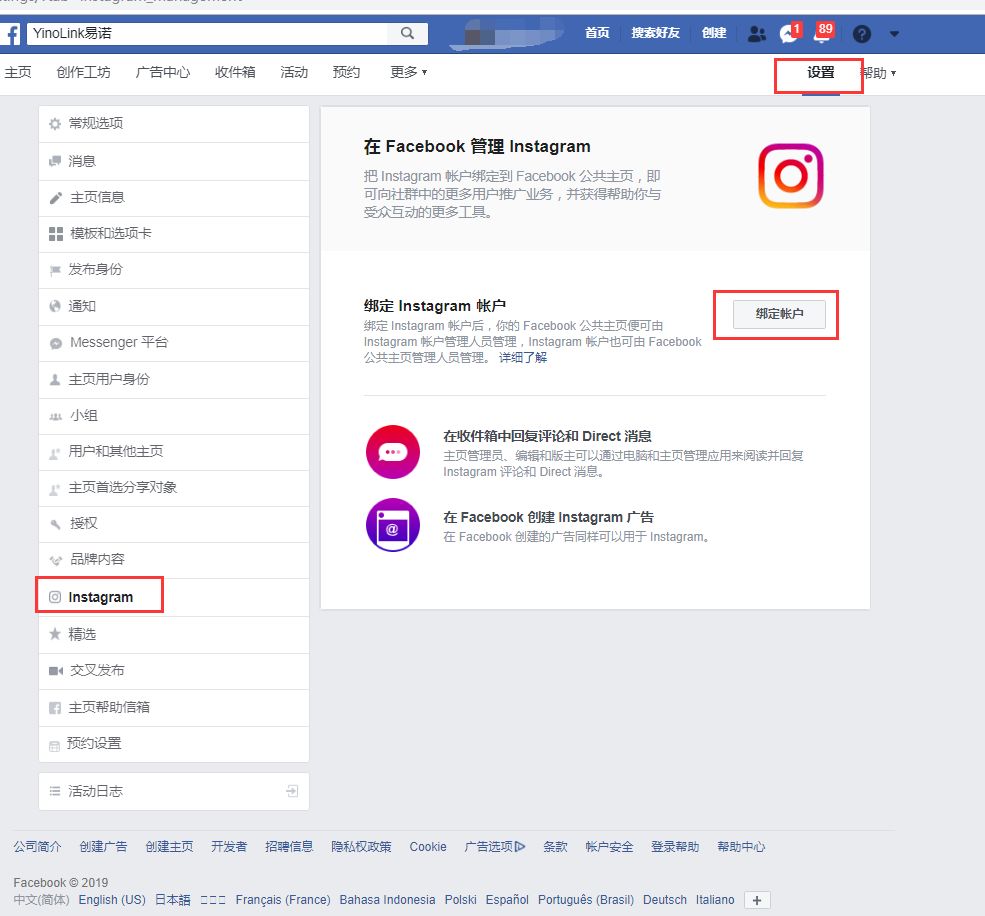Open notifications bell showing 89

(823, 33)
